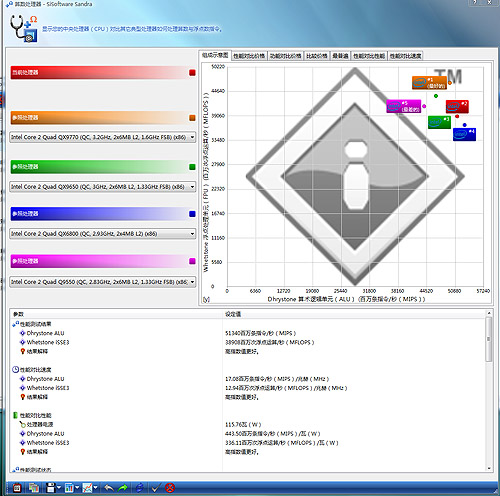
Task: Select the 处理器电源 row
Action: (x=40, y=424)
